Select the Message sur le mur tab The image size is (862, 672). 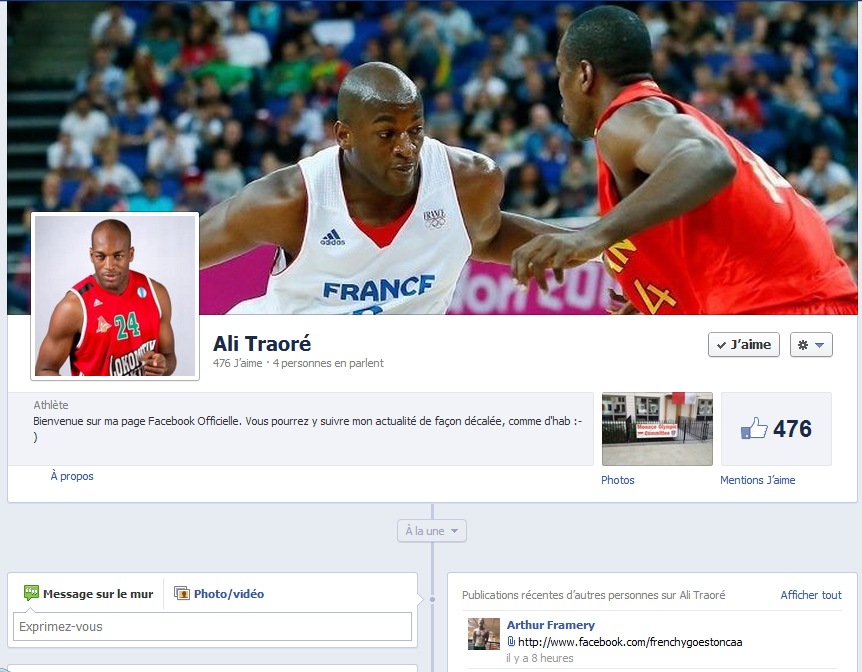coord(97,594)
